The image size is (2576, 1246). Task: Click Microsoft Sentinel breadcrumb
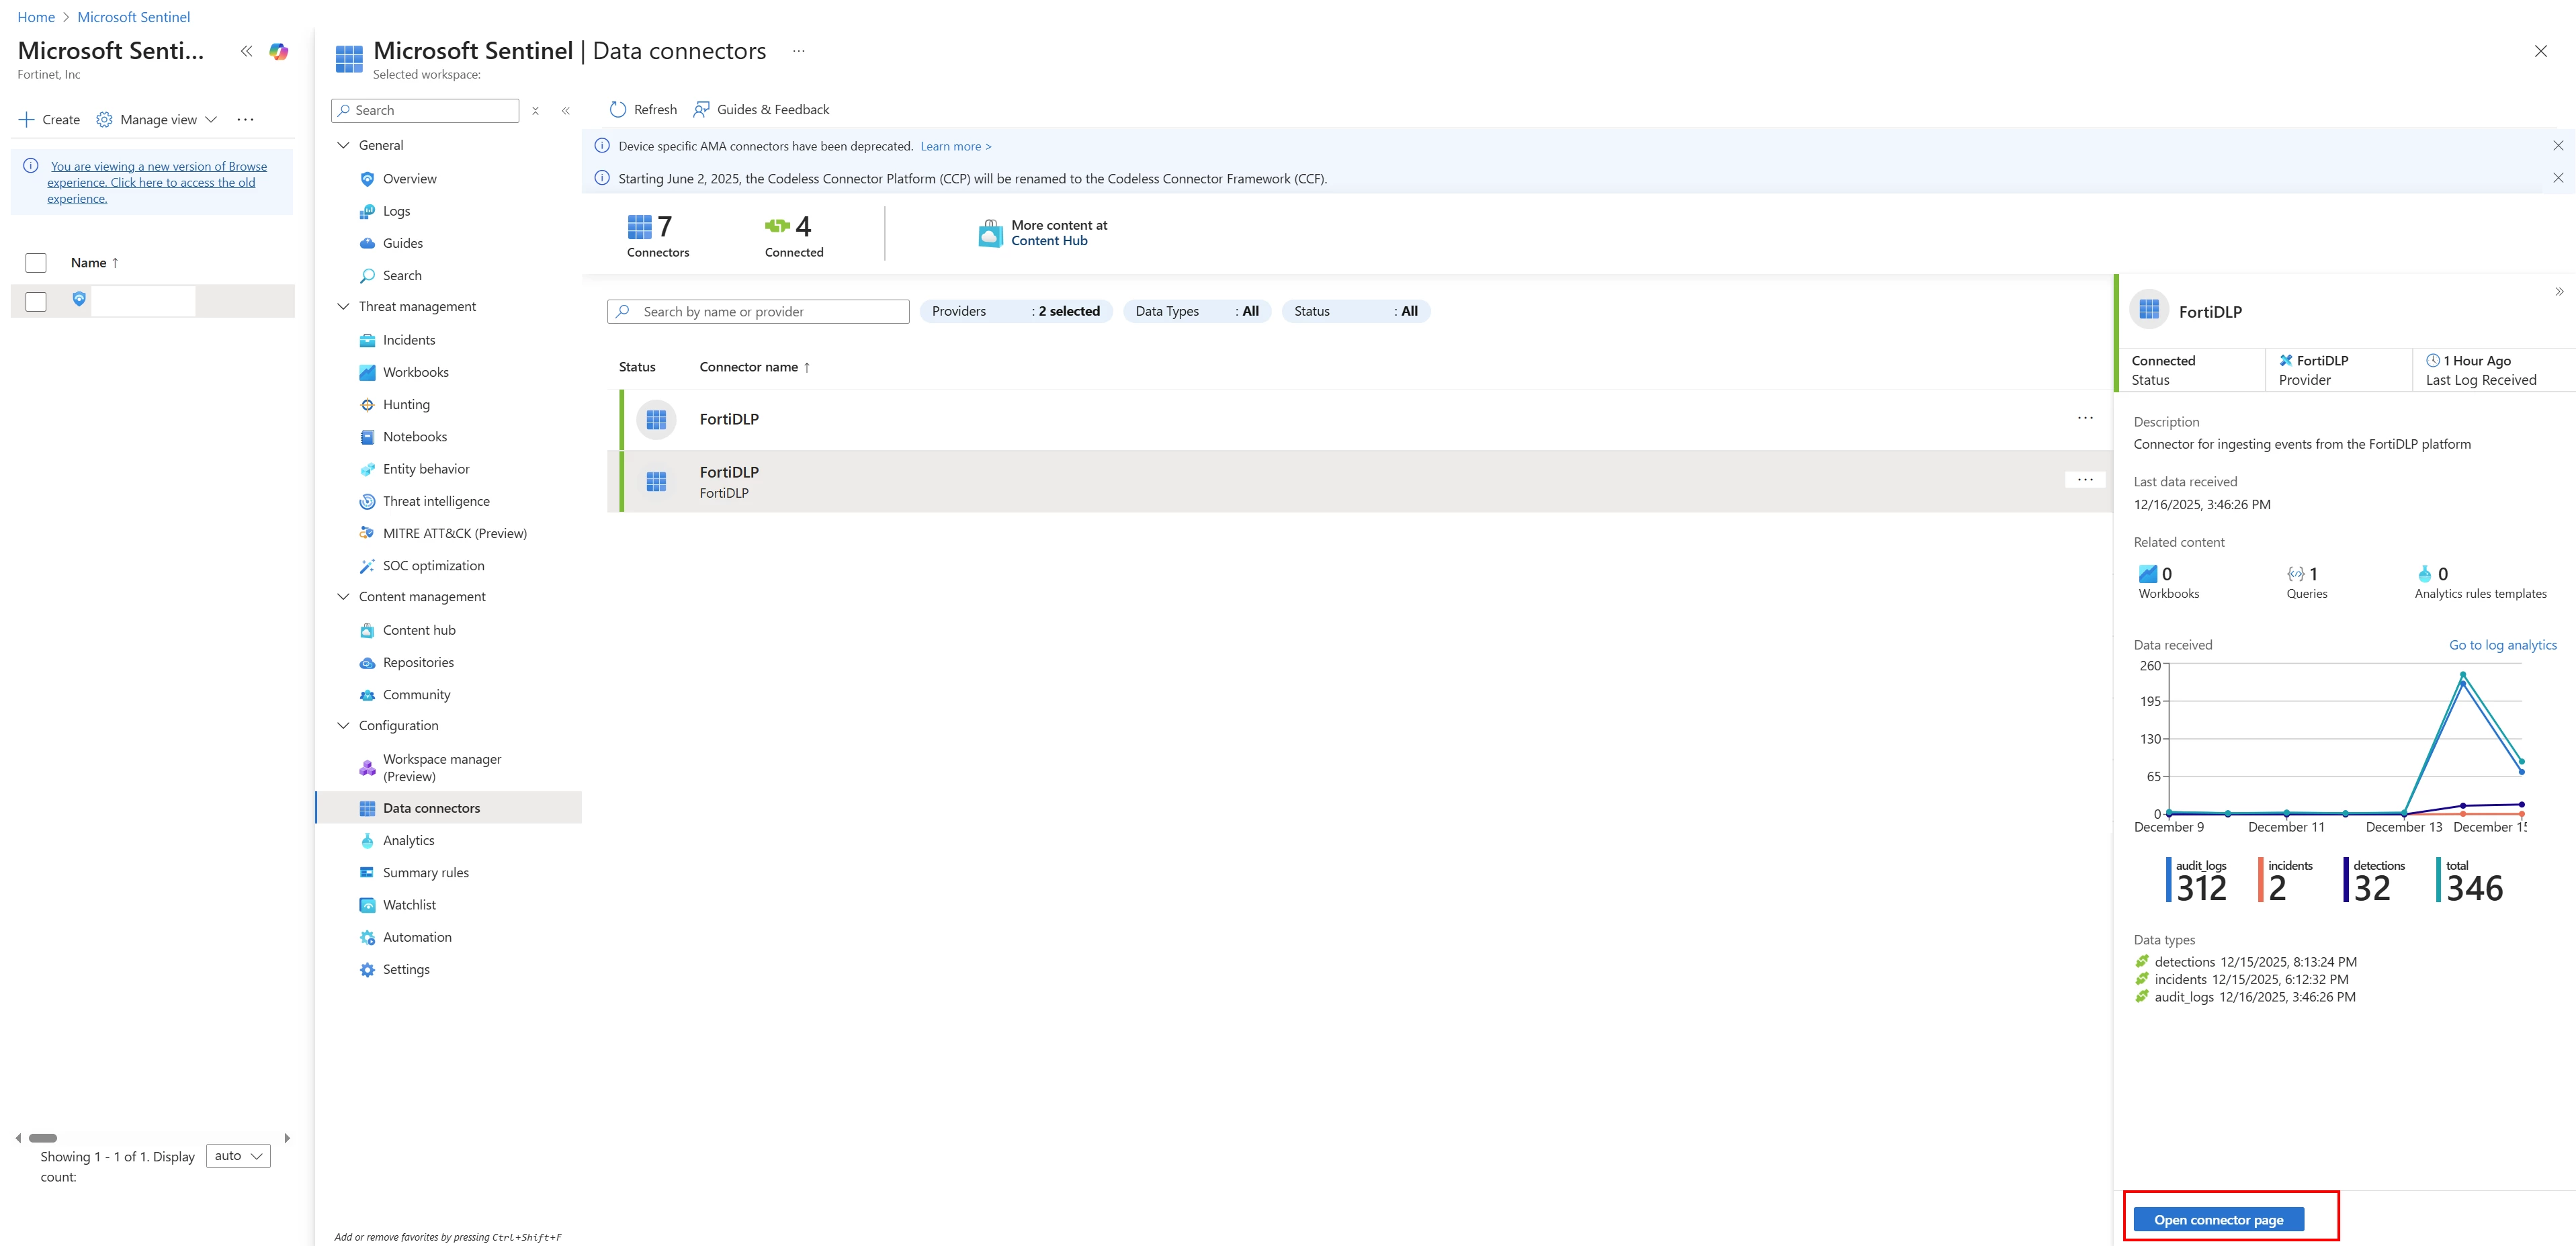click(133, 17)
